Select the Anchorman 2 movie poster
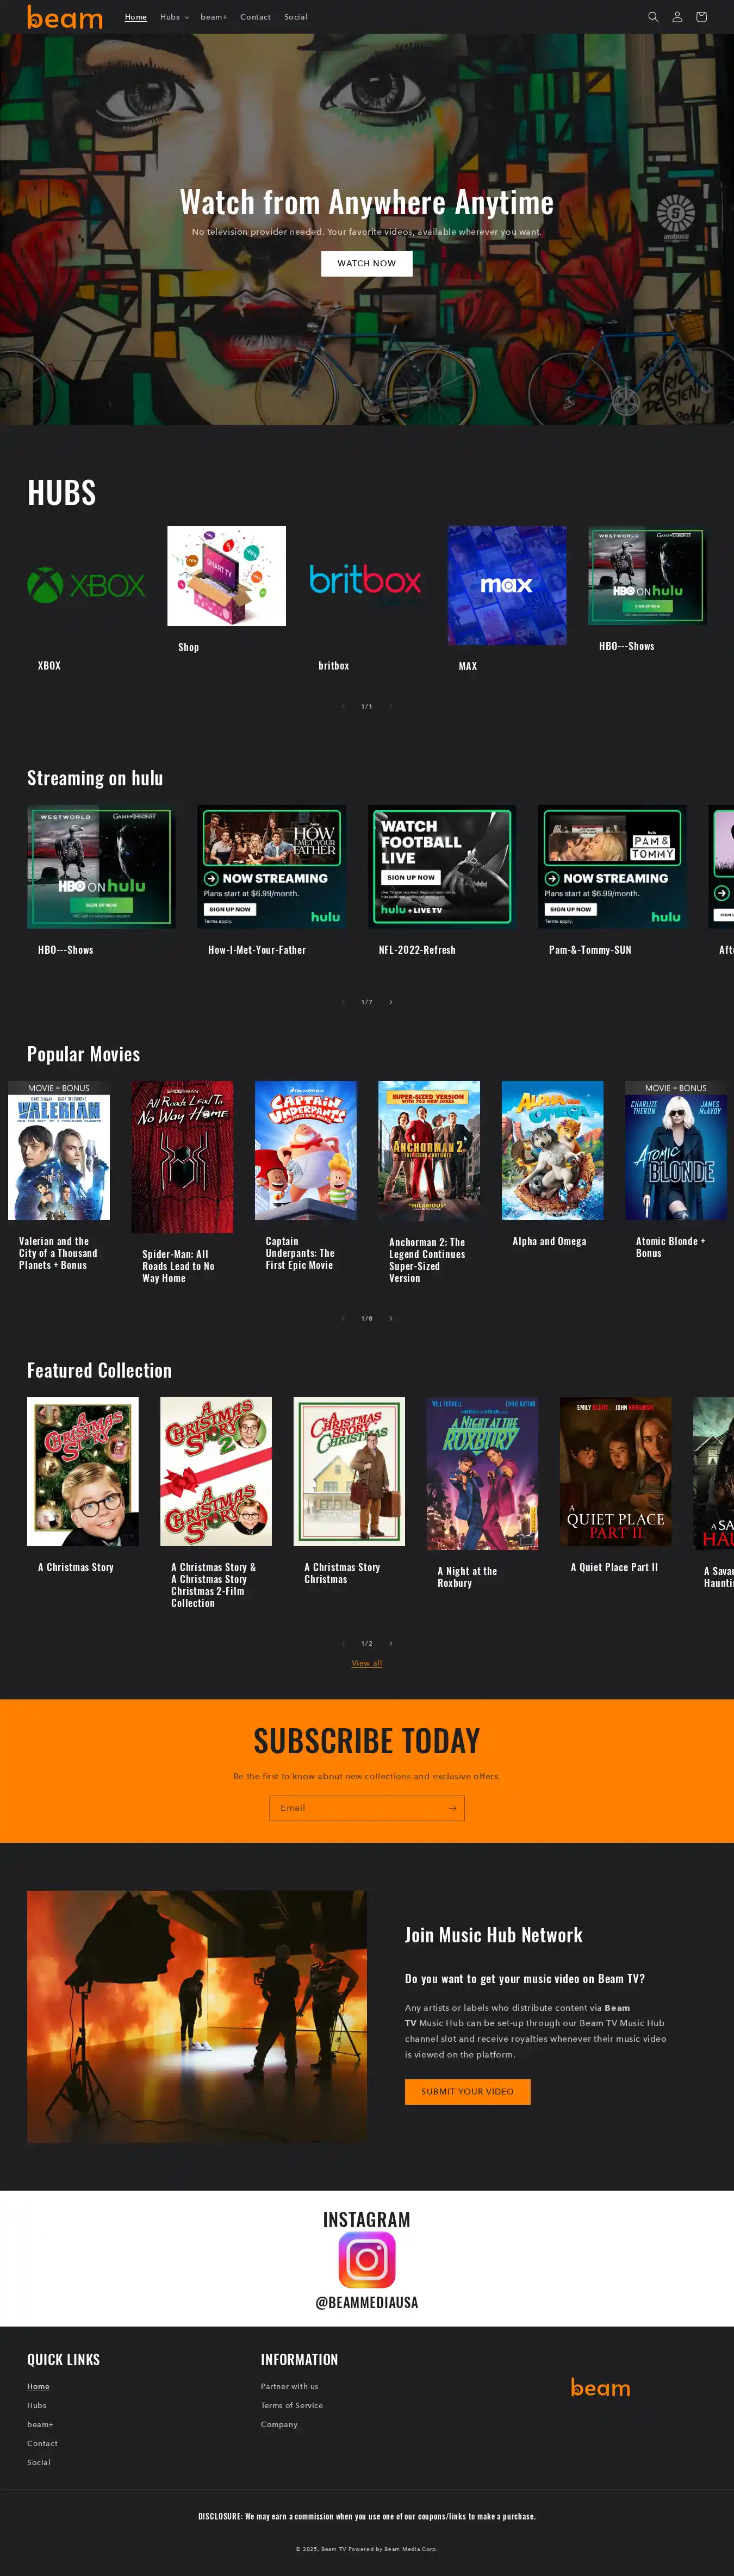The height and width of the screenshot is (2576, 734). [429, 1151]
